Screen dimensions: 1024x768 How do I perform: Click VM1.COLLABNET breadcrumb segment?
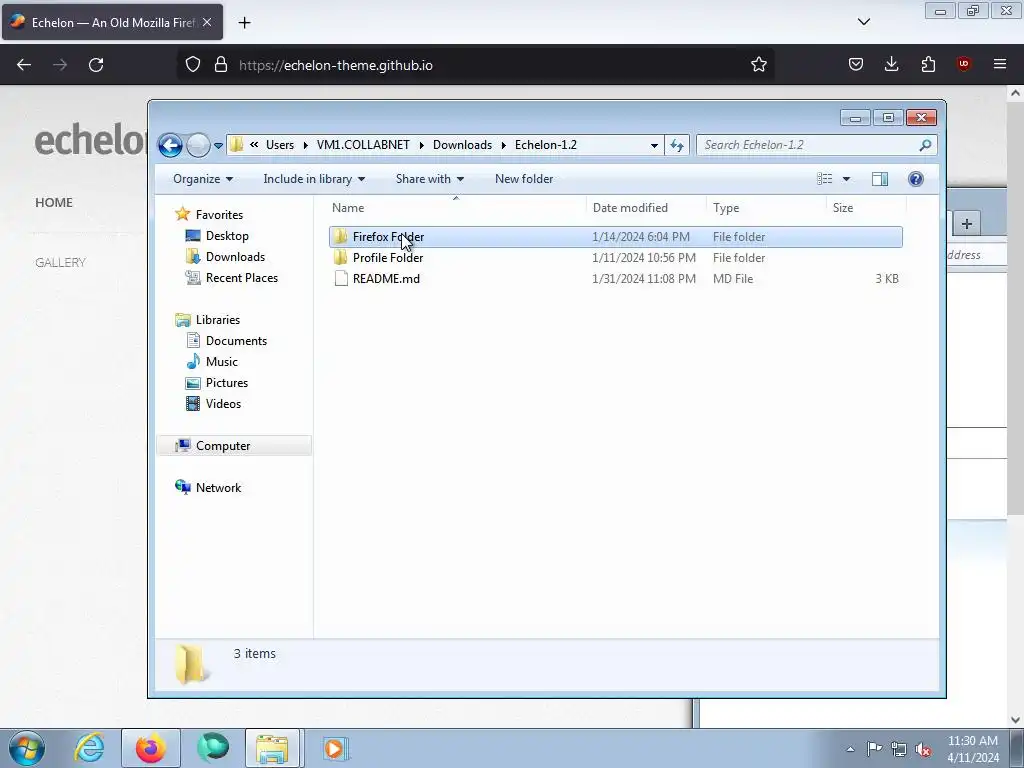click(x=363, y=145)
